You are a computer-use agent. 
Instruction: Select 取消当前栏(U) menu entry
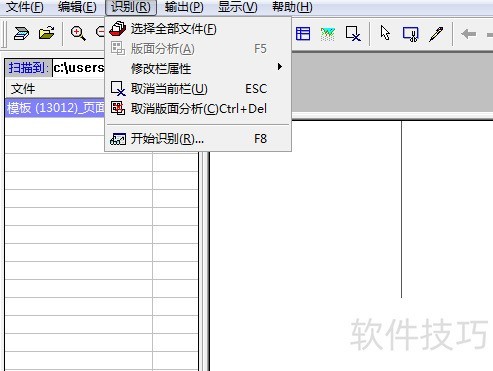coord(198,89)
